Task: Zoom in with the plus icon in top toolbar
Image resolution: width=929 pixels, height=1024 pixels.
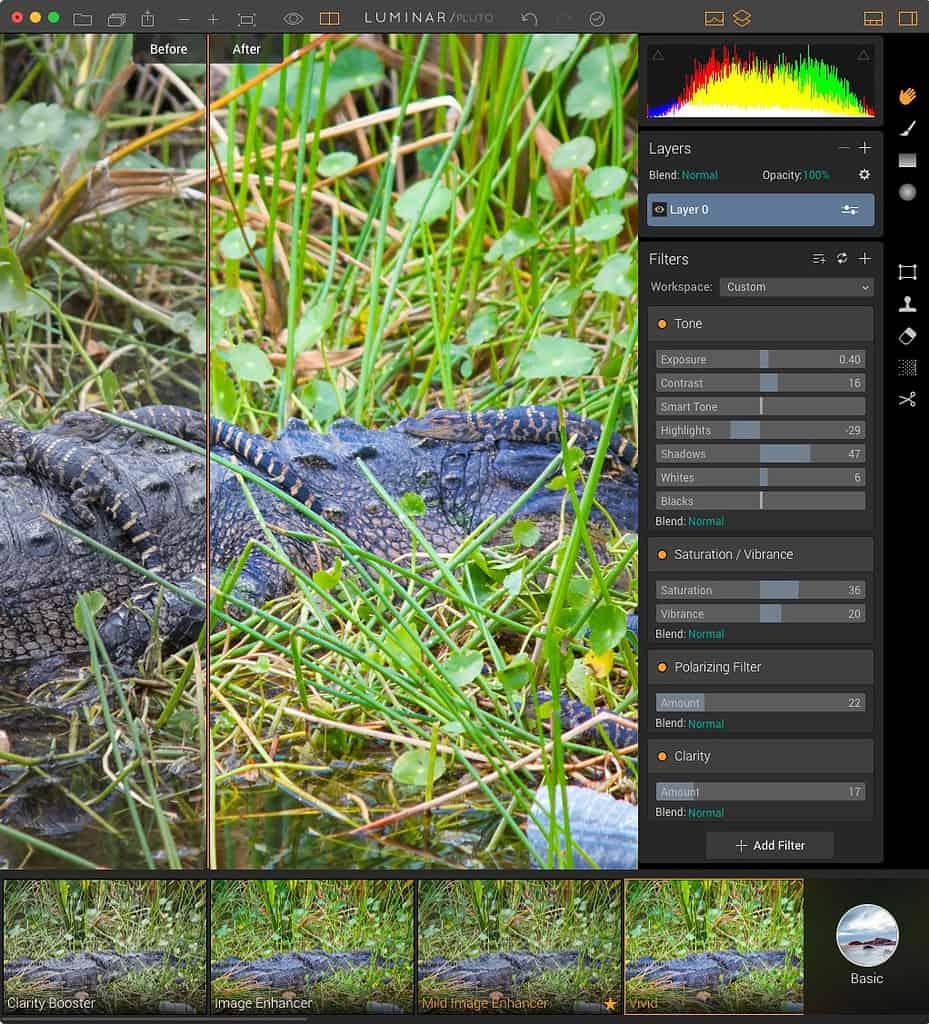Action: pyautogui.click(x=213, y=20)
